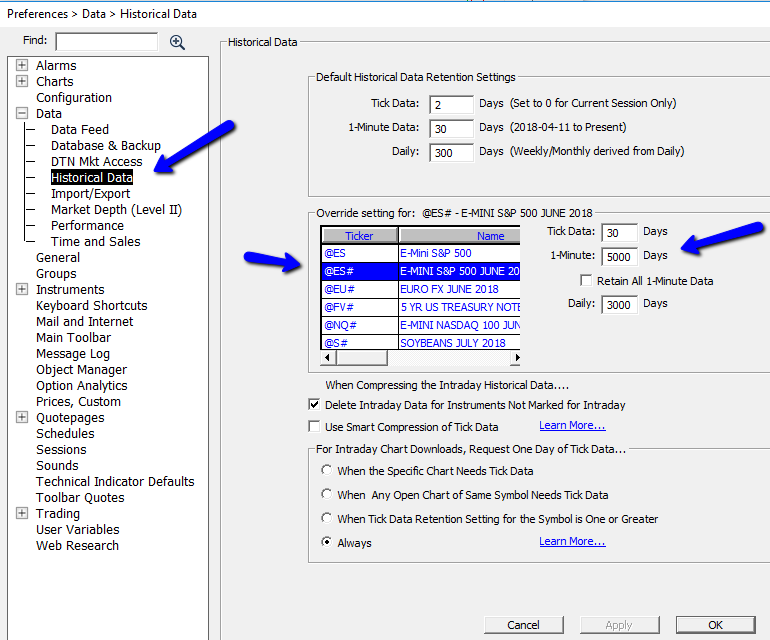This screenshot has height=640, width=770.
Task: Select the @ES# ticker row
Action: [420, 271]
